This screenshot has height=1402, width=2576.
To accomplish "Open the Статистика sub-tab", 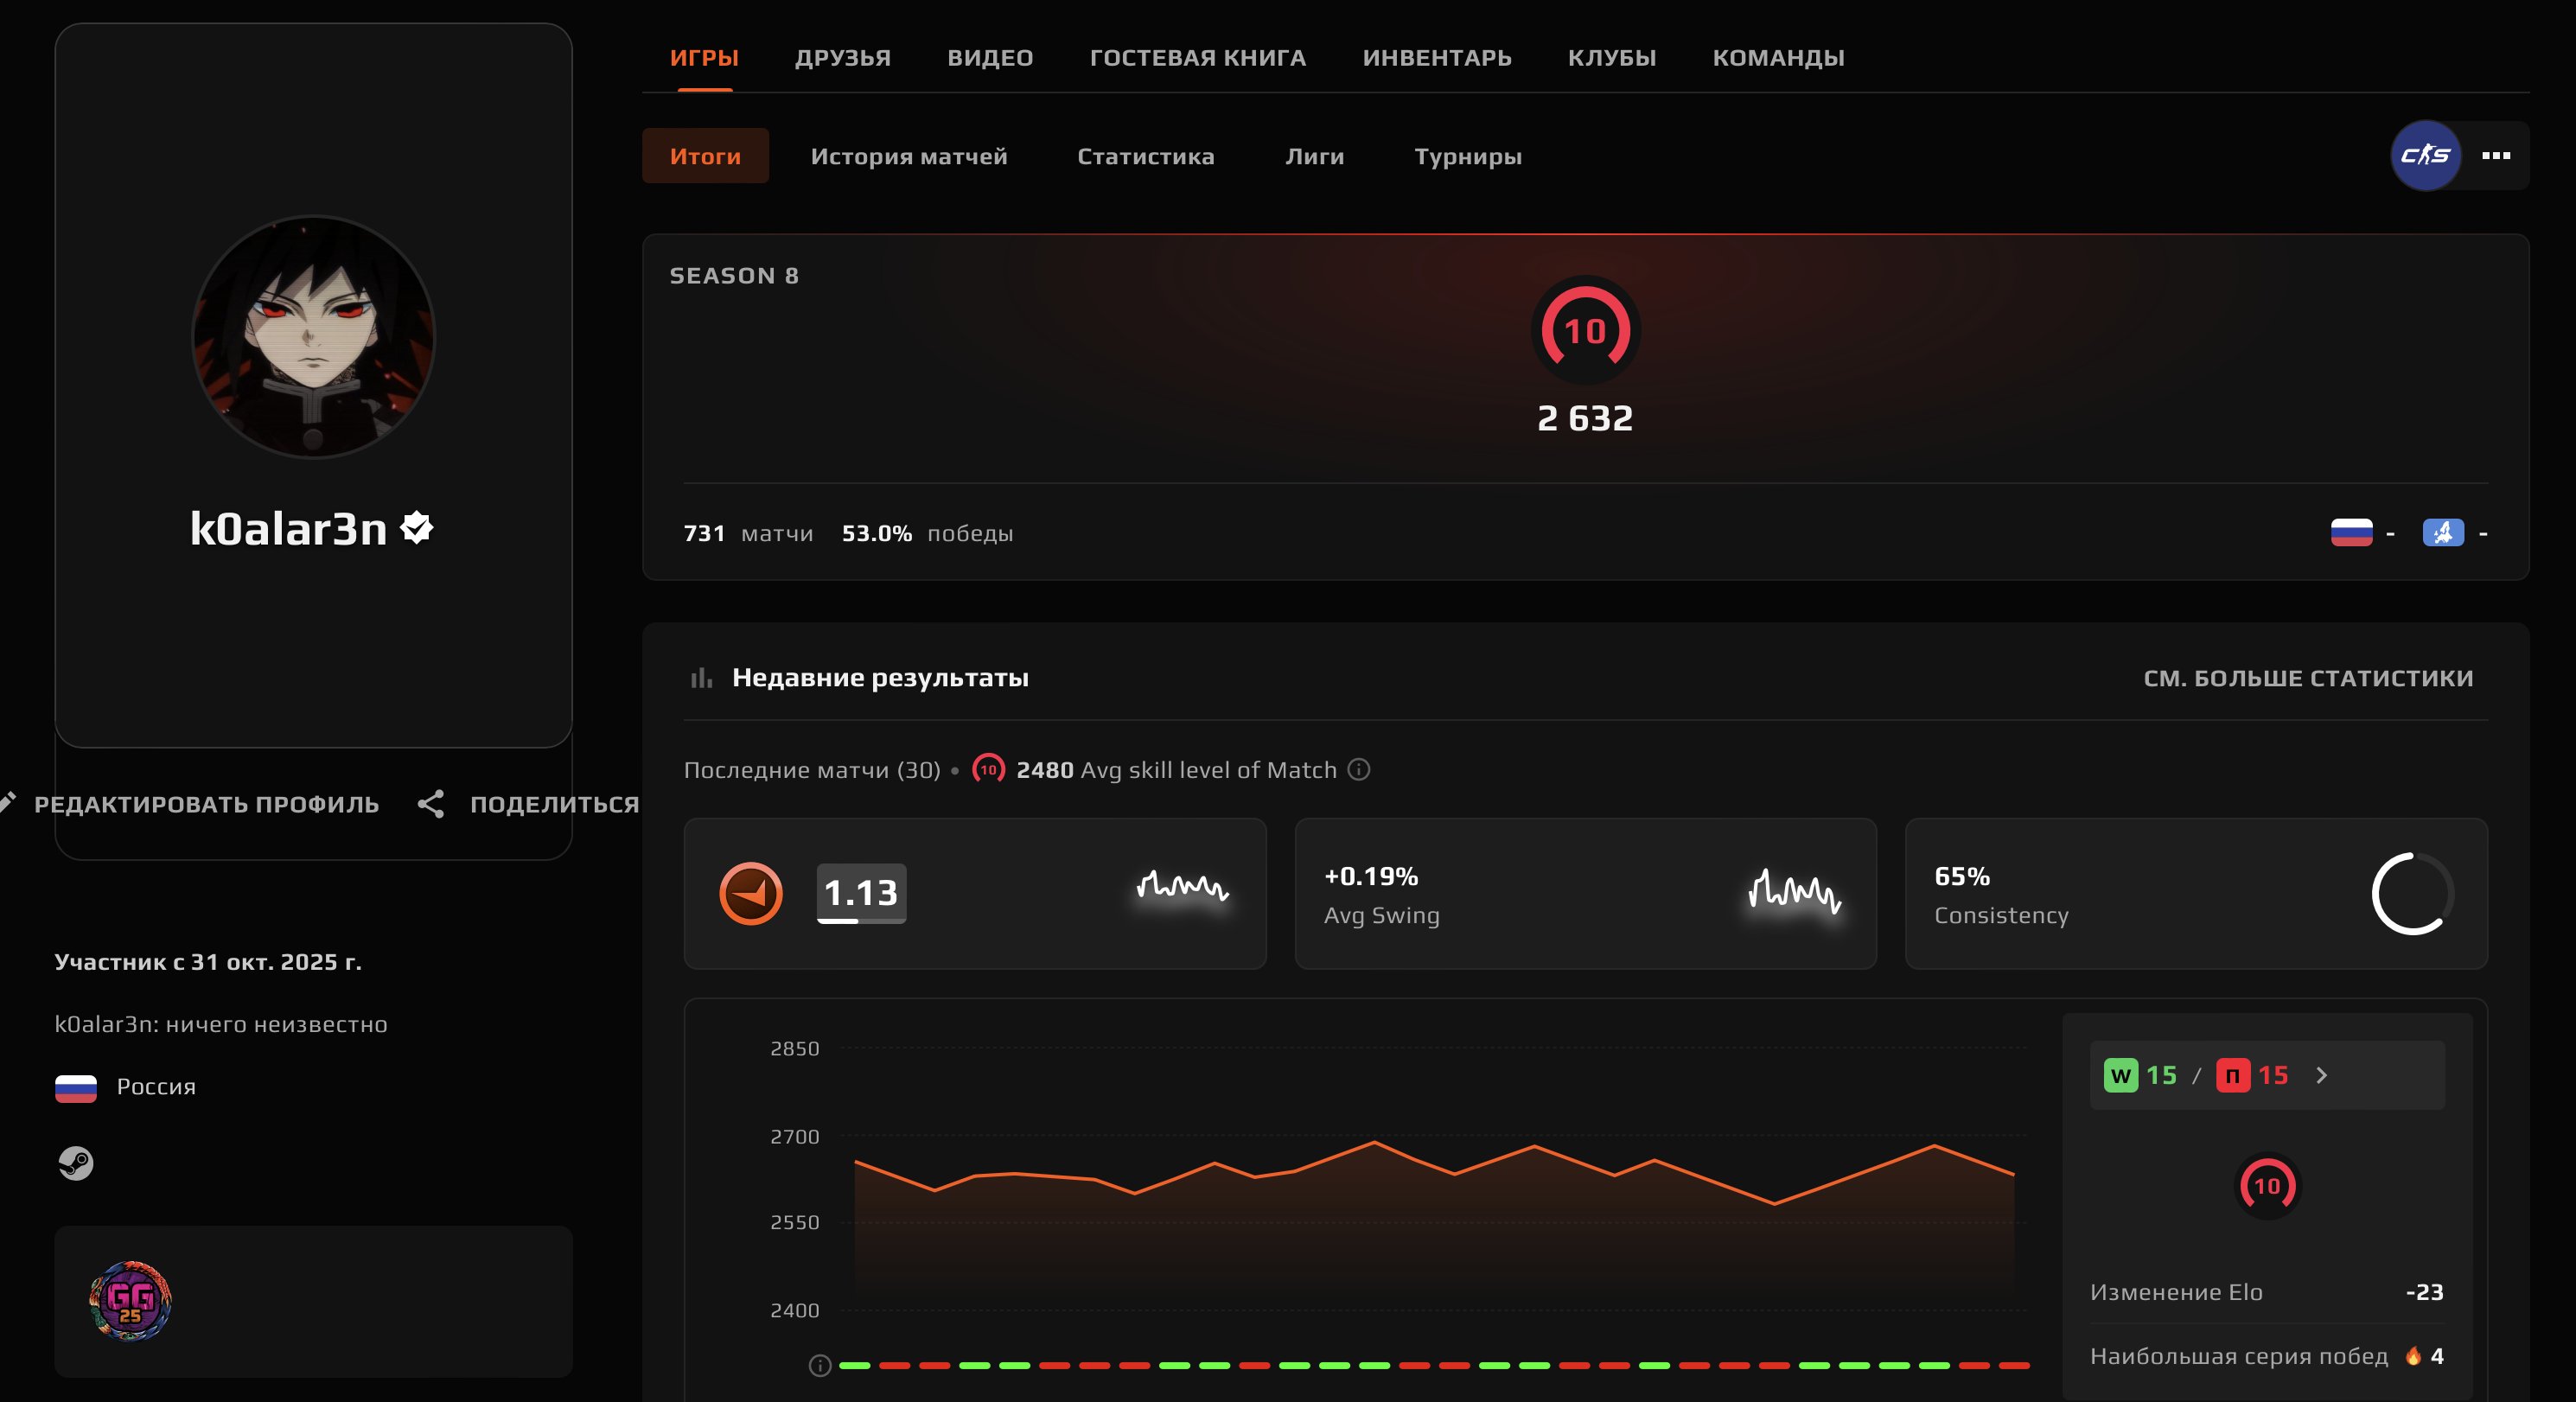I will pos(1145,155).
